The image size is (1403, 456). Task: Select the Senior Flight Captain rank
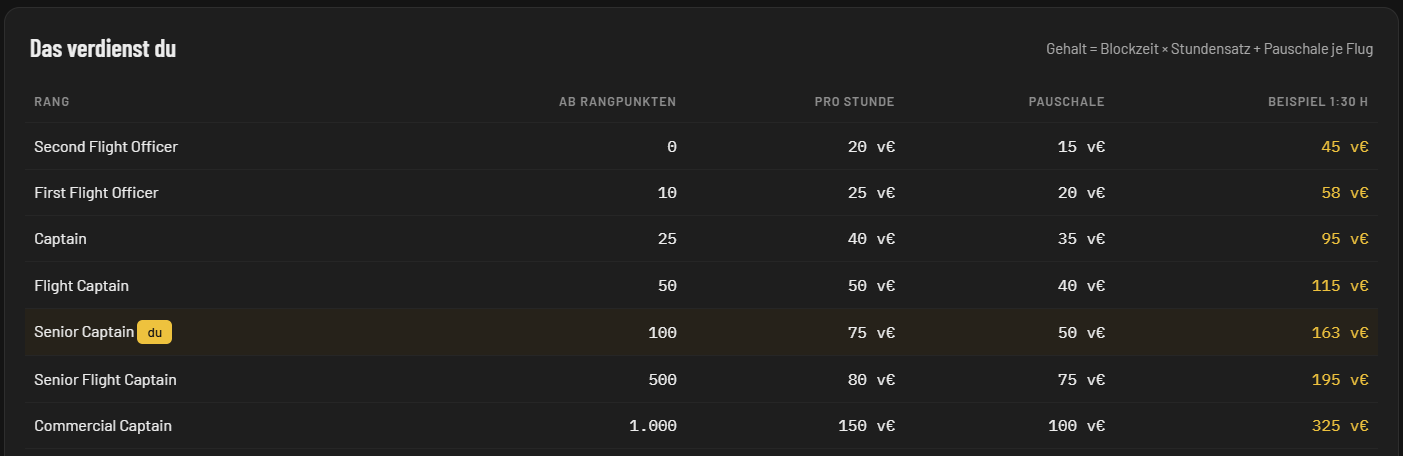[x=105, y=379]
